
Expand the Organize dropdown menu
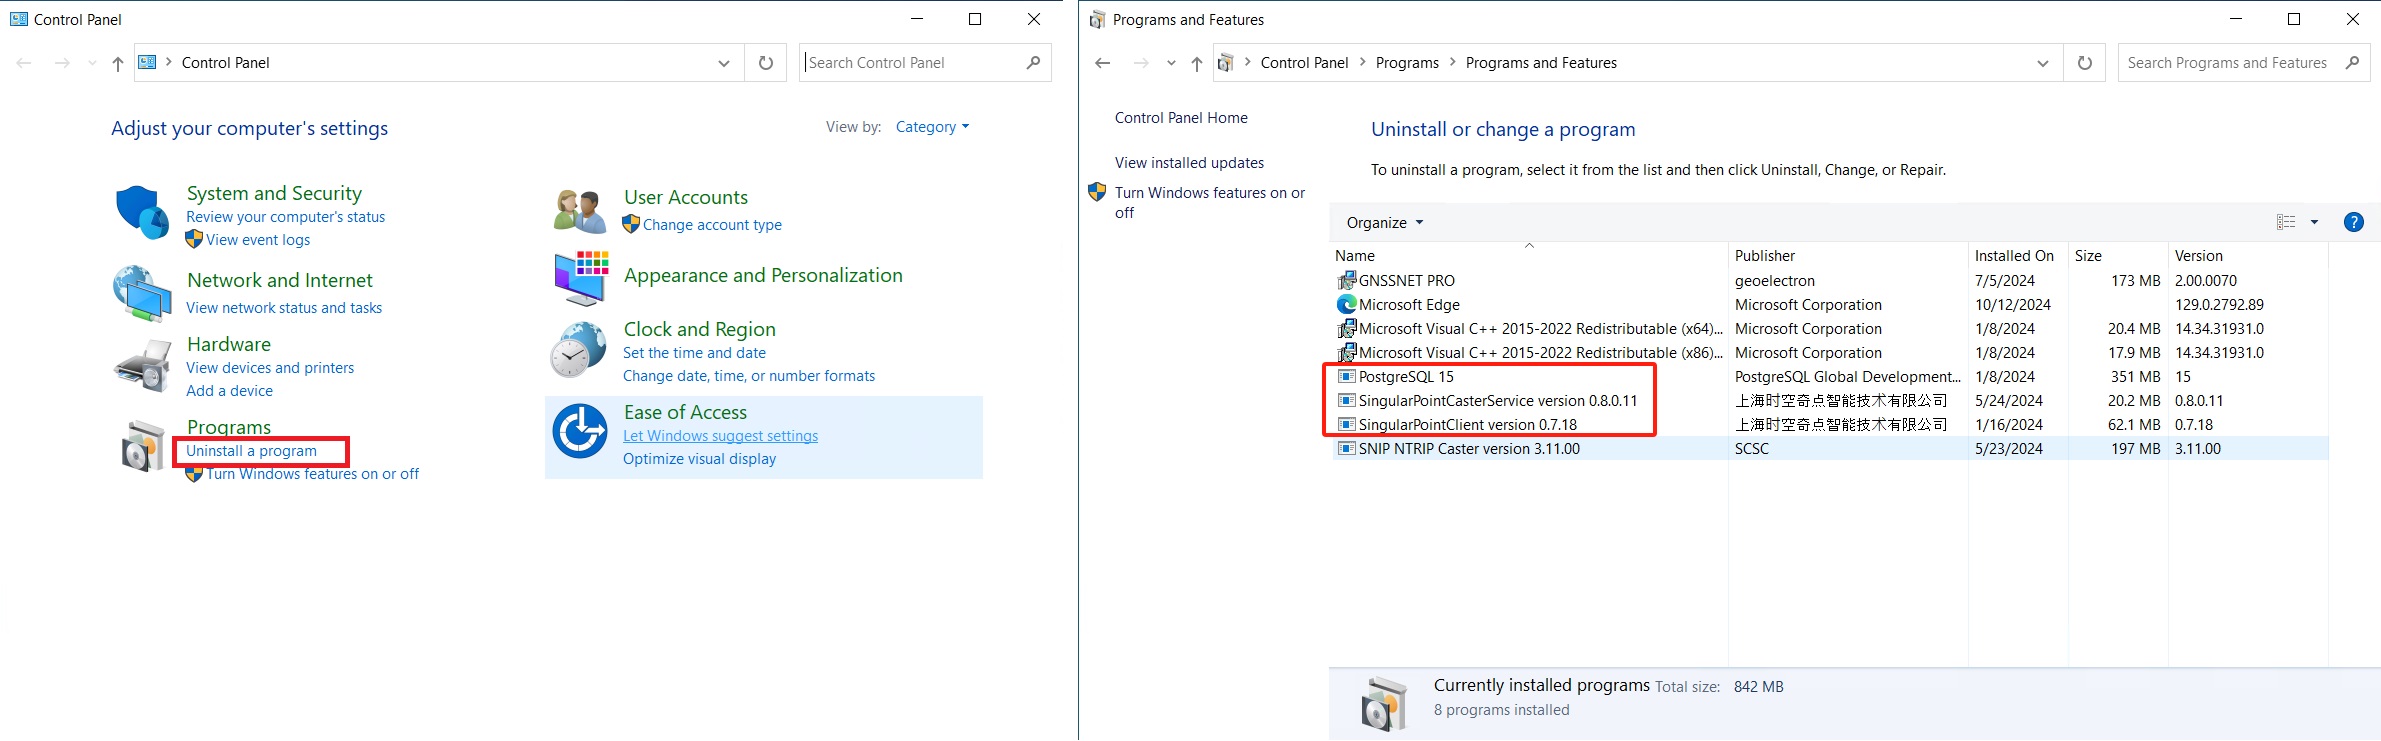pyautogui.click(x=1384, y=222)
